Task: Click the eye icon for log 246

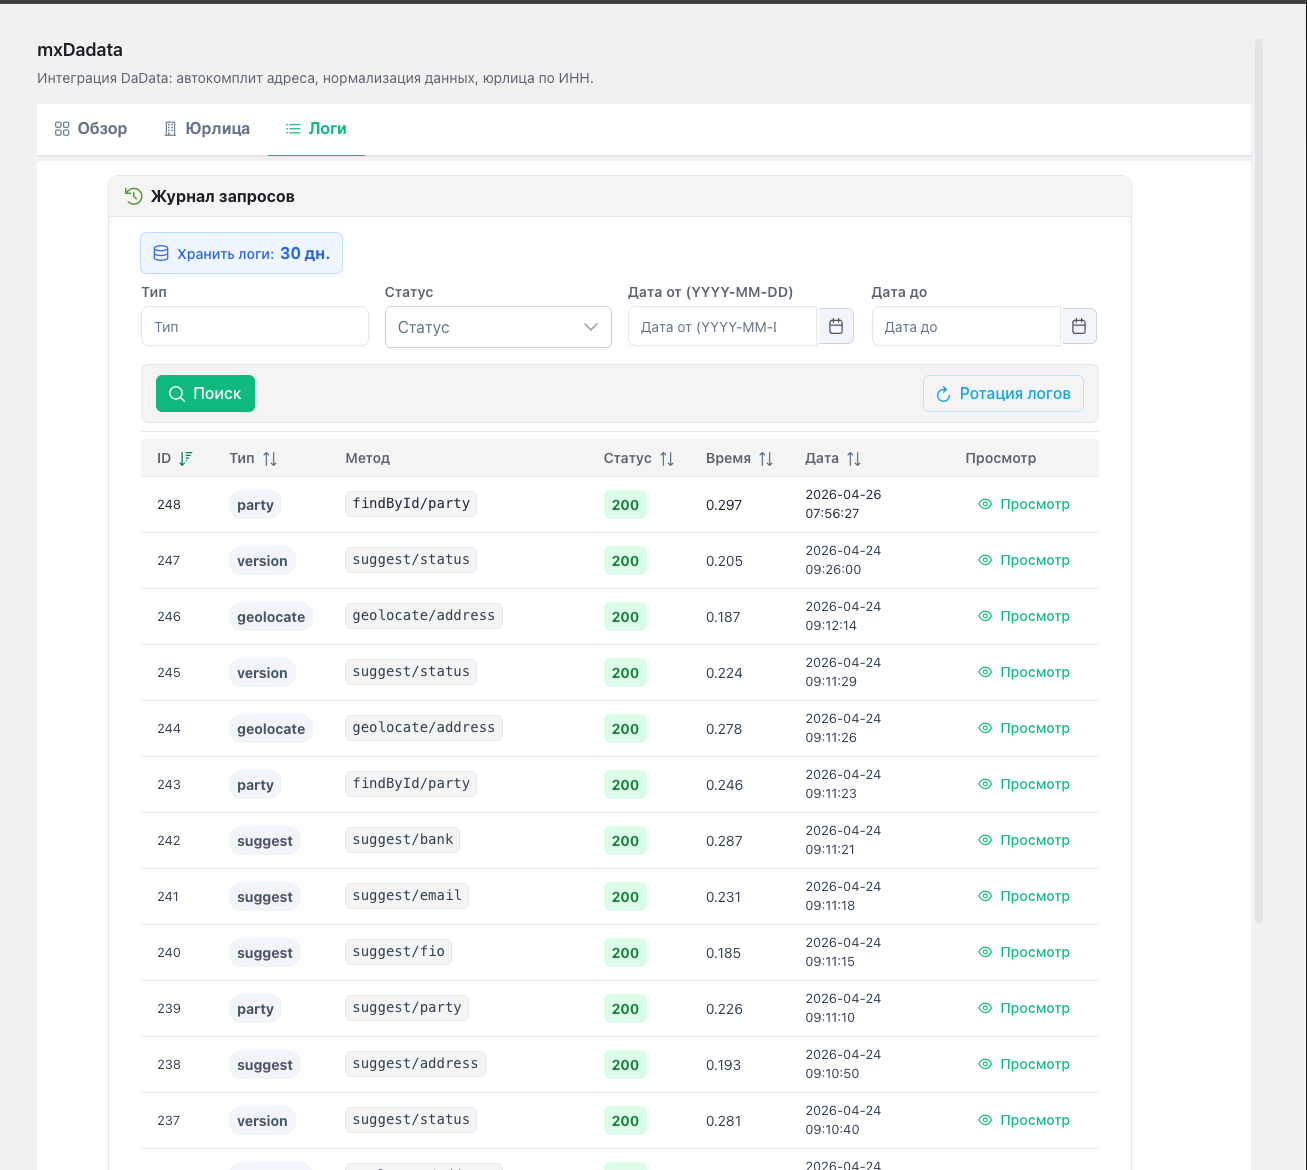Action: click(x=985, y=616)
